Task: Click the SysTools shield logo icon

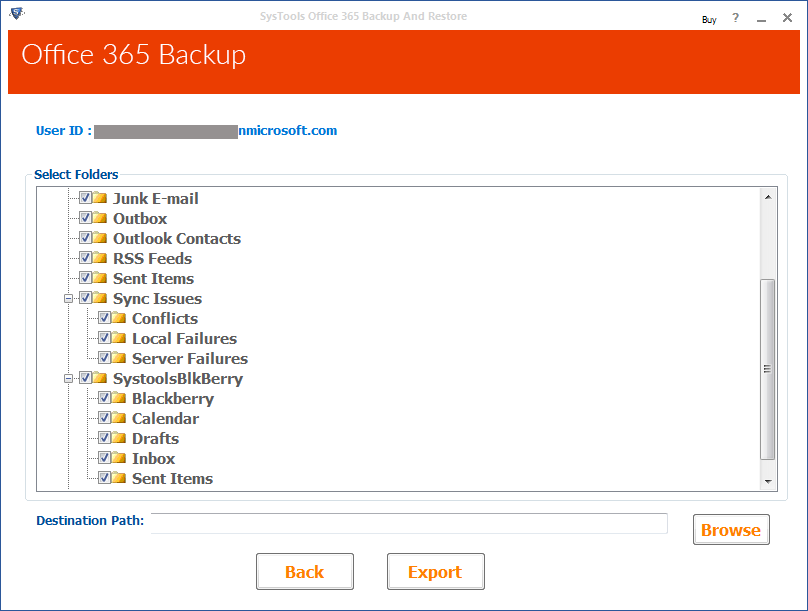Action: (x=16, y=13)
